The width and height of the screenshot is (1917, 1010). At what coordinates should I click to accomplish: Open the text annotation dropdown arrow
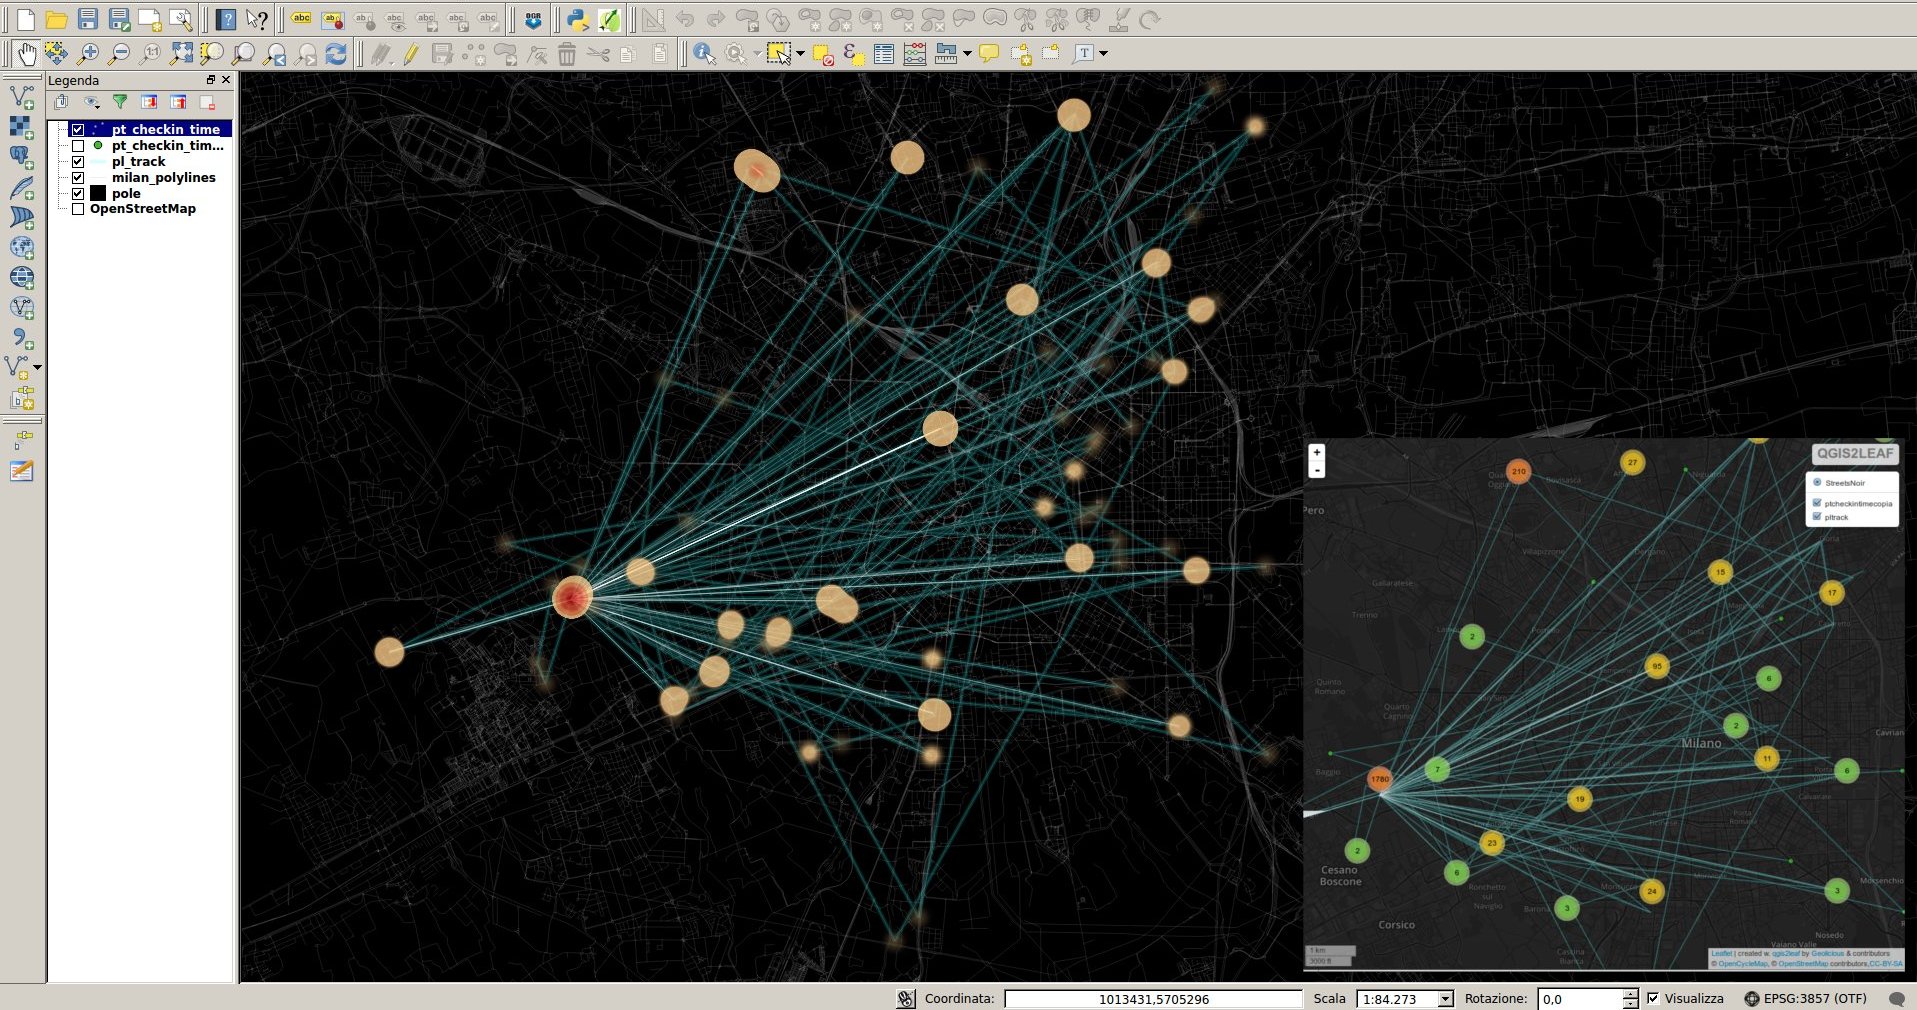click(x=1104, y=53)
